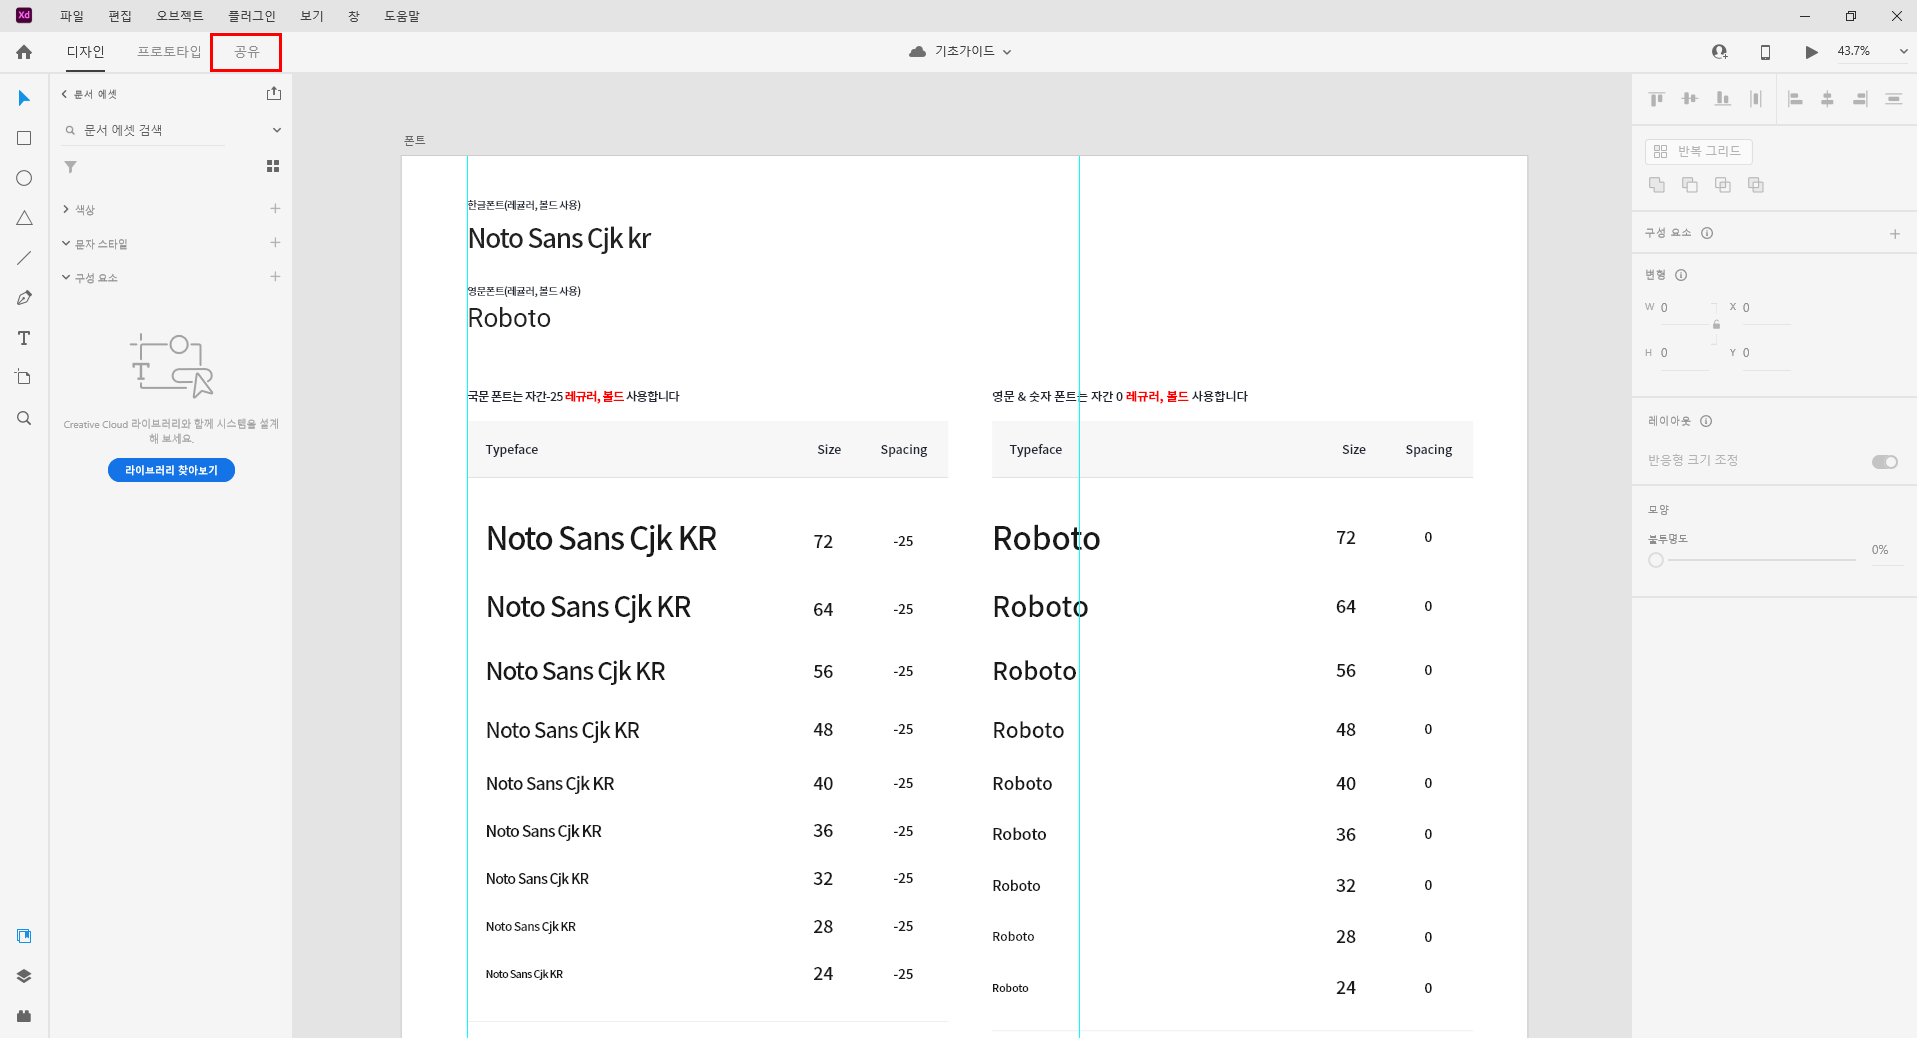Go to the Home screen
This screenshot has height=1038, width=1917.
point(24,52)
